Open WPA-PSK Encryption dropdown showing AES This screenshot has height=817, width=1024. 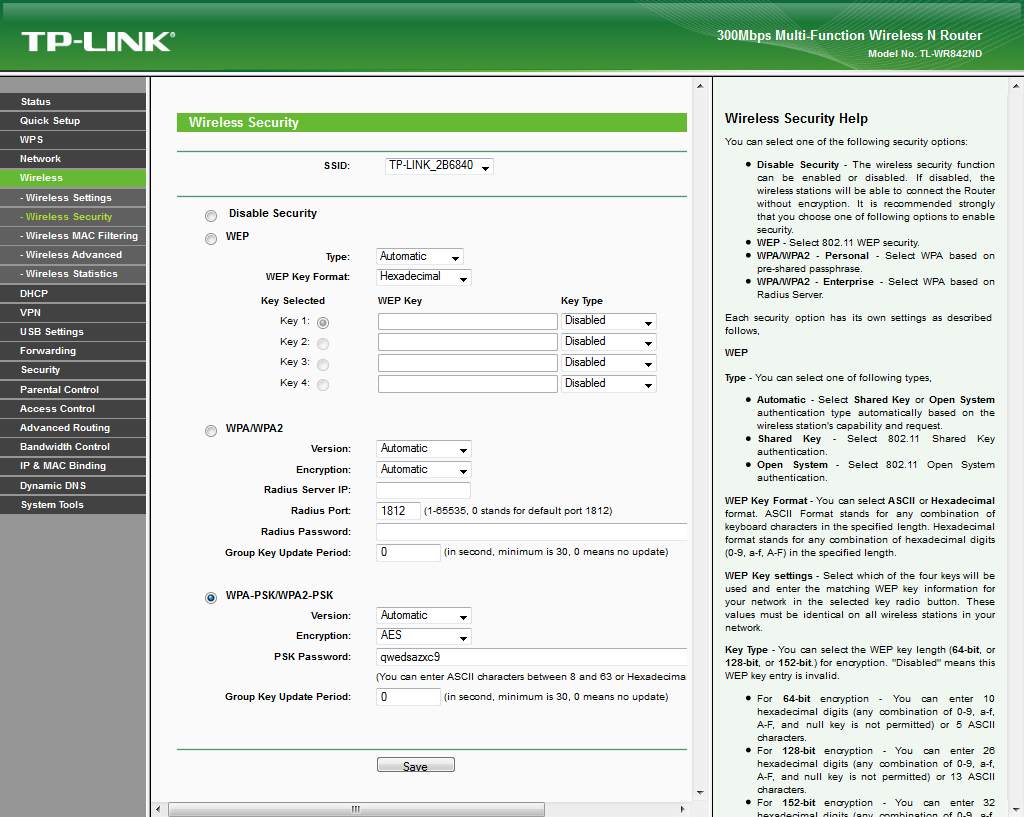pos(424,635)
